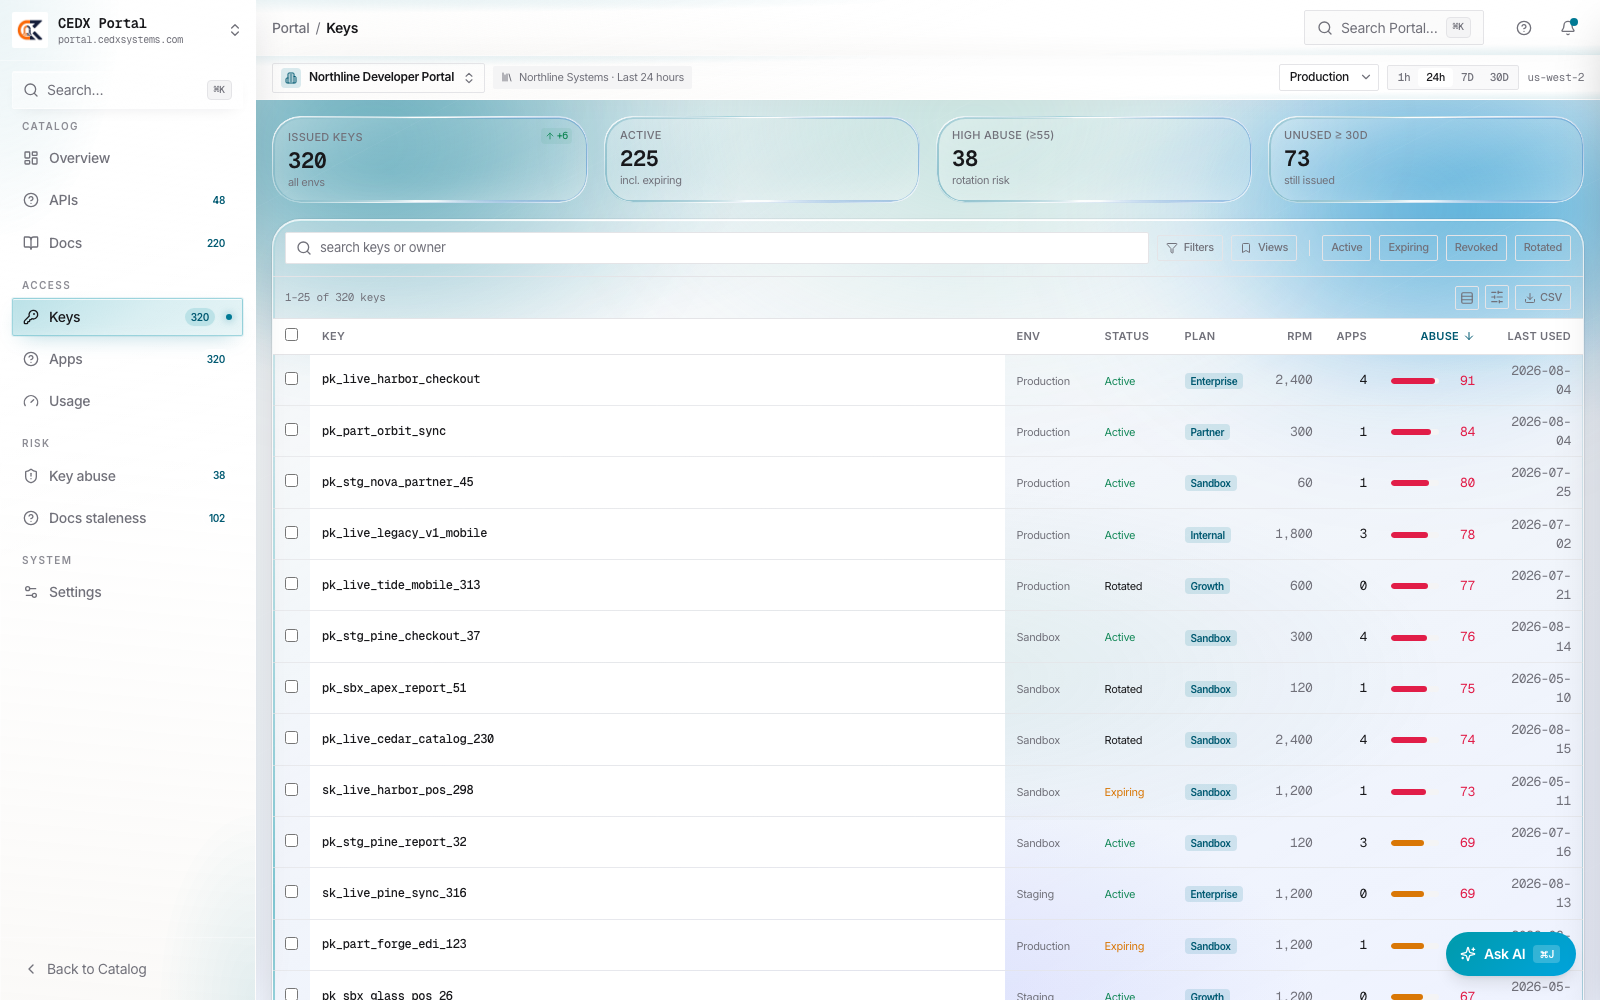The width and height of the screenshot is (1600, 1000).
Task: Open saved Views bookmark button
Action: click(1264, 248)
